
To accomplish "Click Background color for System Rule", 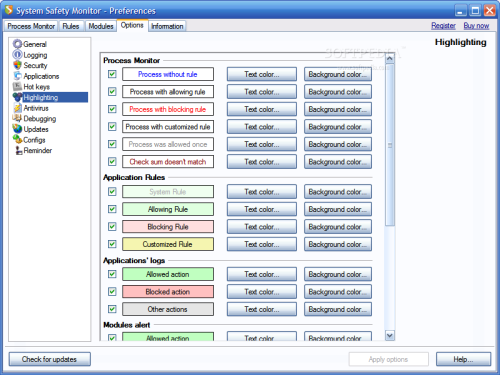I will point(338,192).
